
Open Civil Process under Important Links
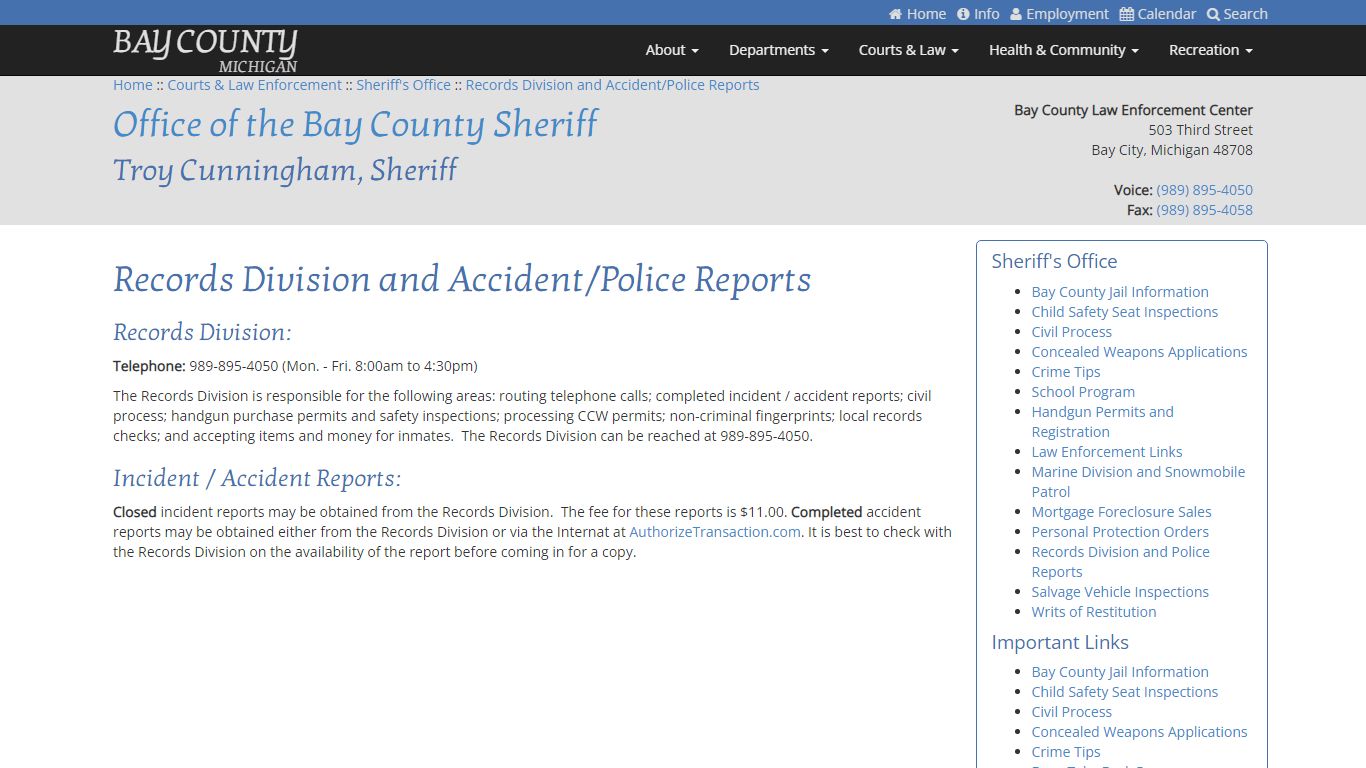click(x=1072, y=712)
